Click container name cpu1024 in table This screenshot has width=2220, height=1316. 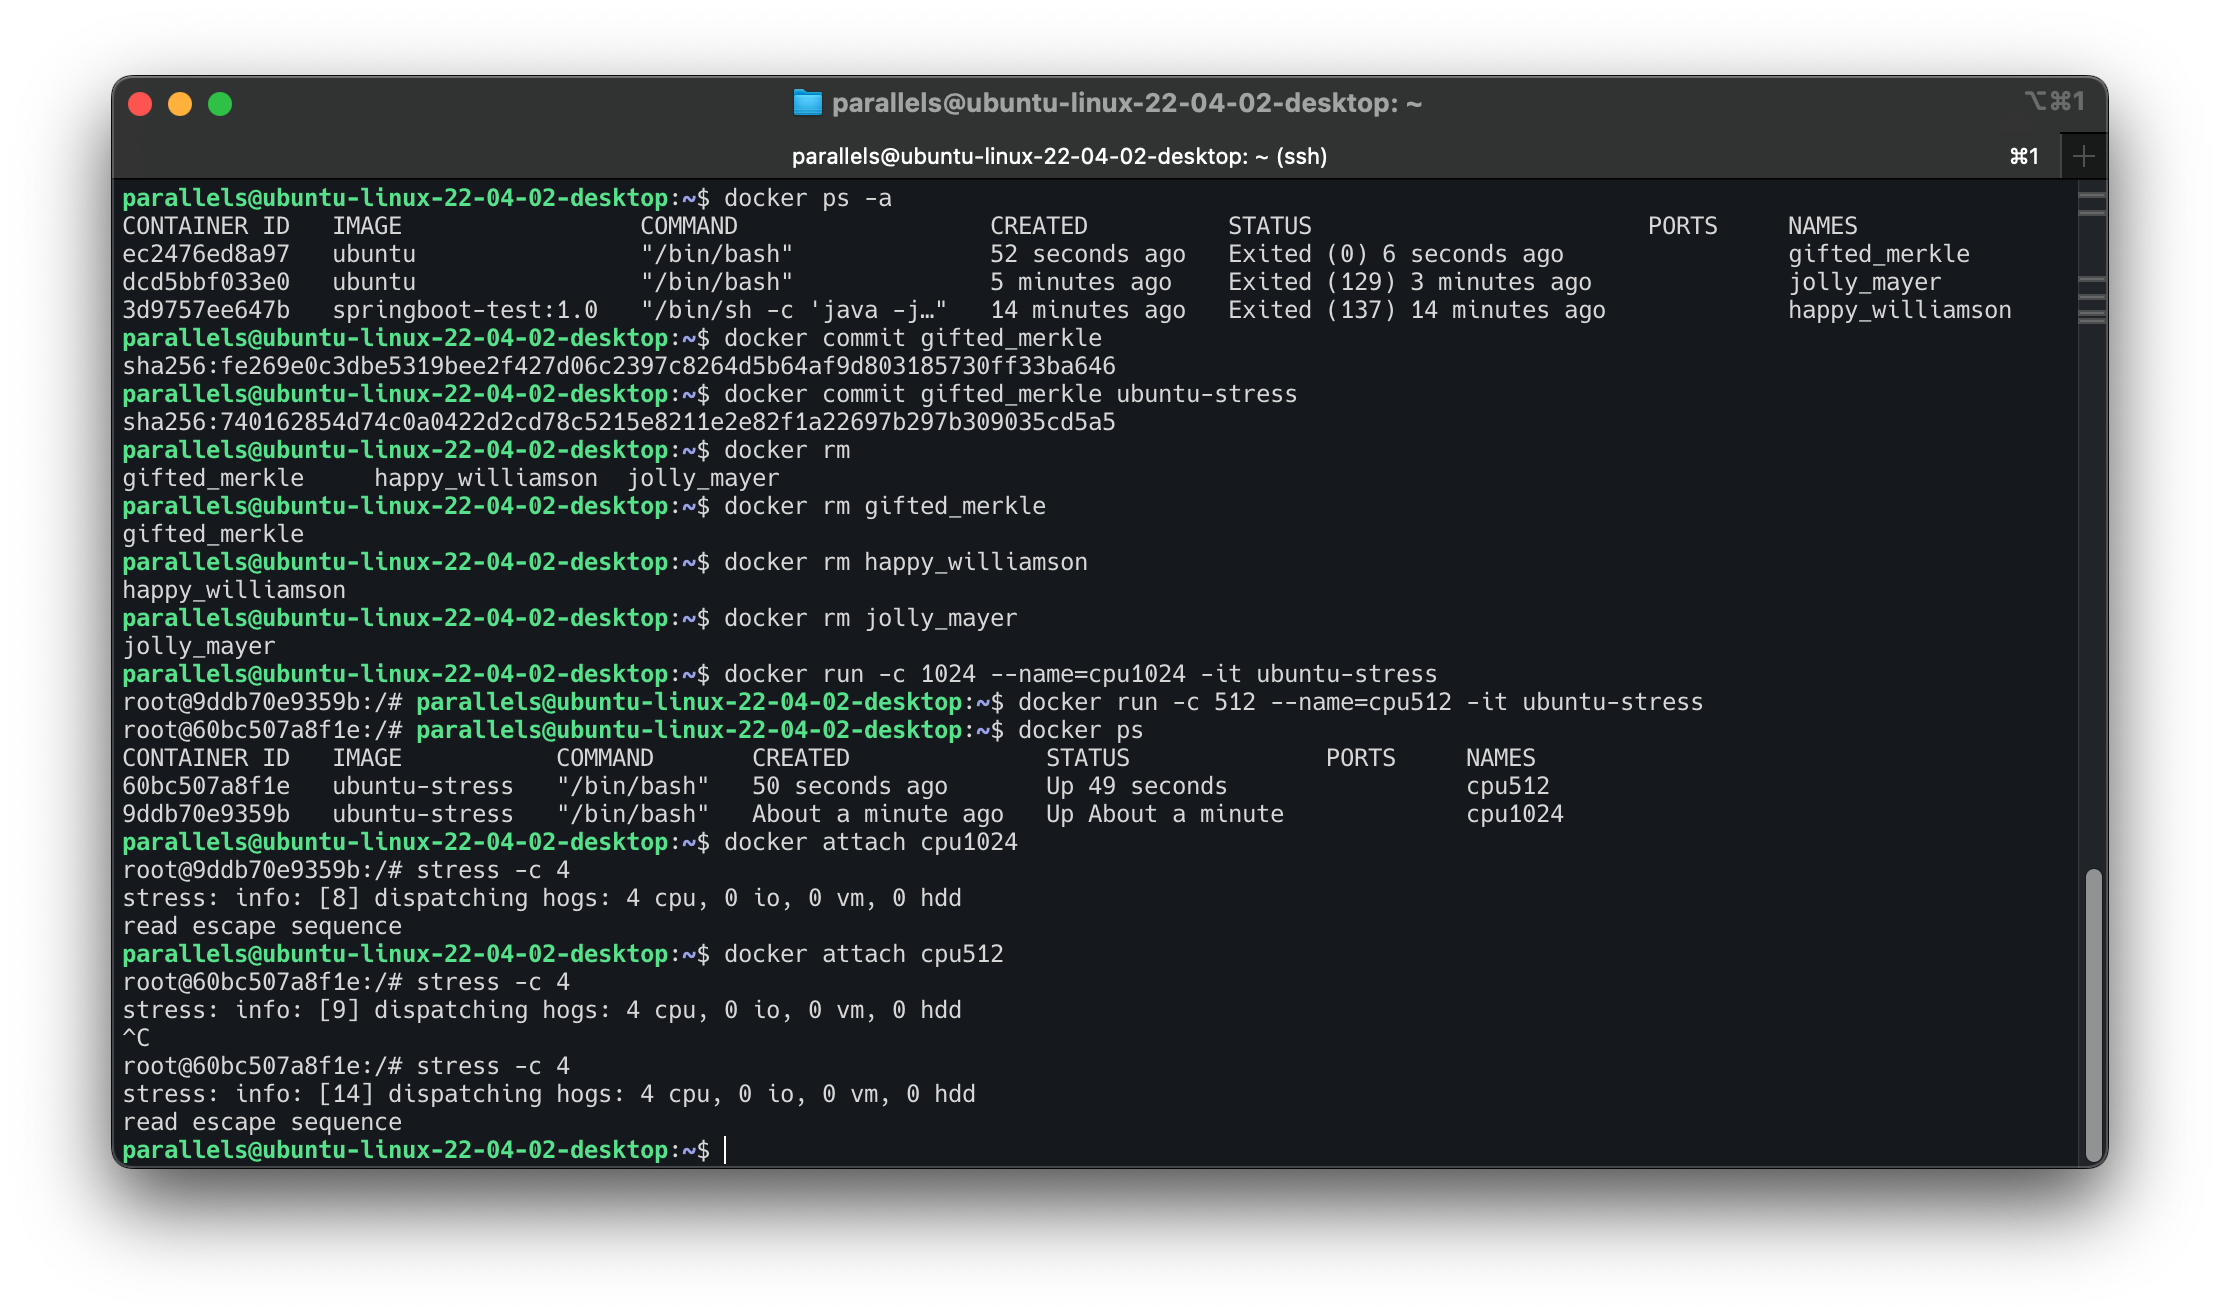coord(1514,814)
